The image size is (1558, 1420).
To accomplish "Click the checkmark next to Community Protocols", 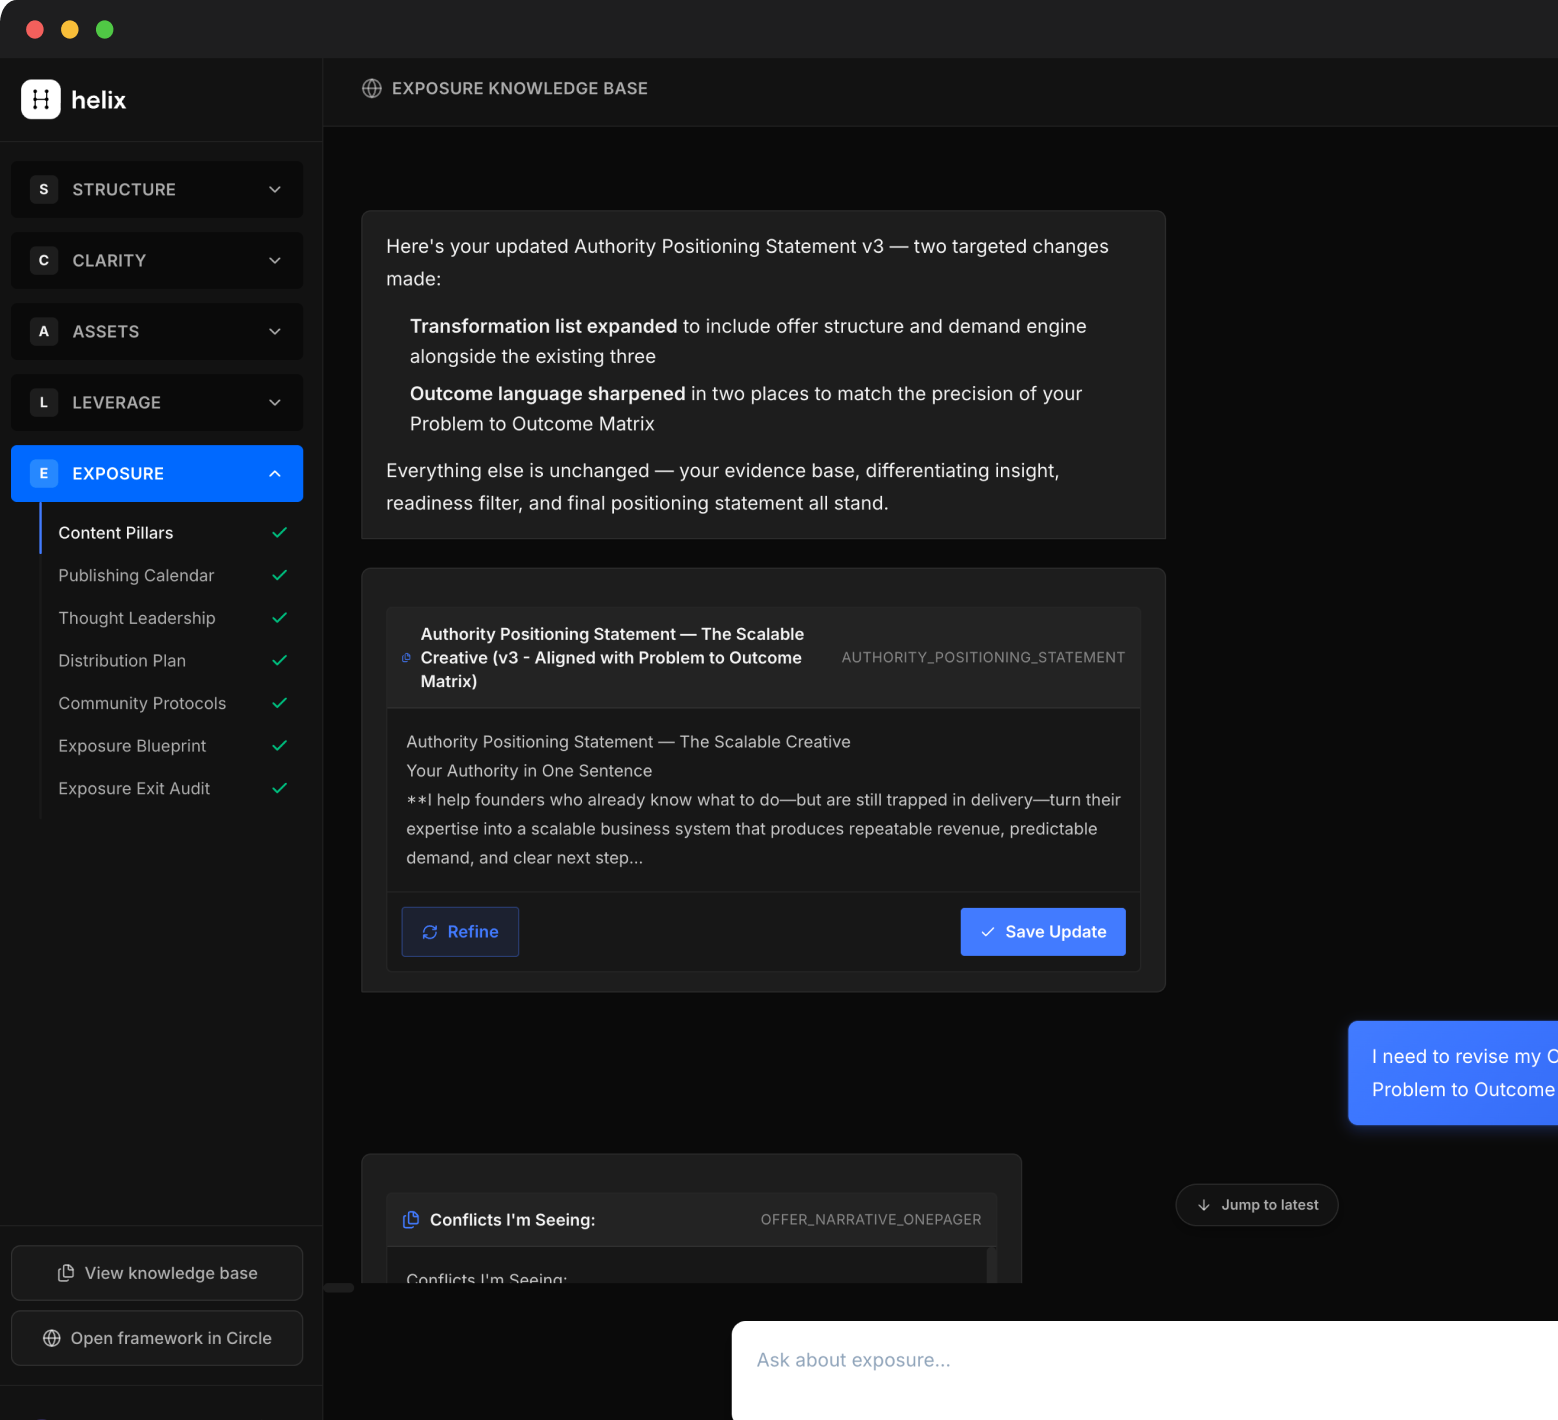I will point(280,703).
